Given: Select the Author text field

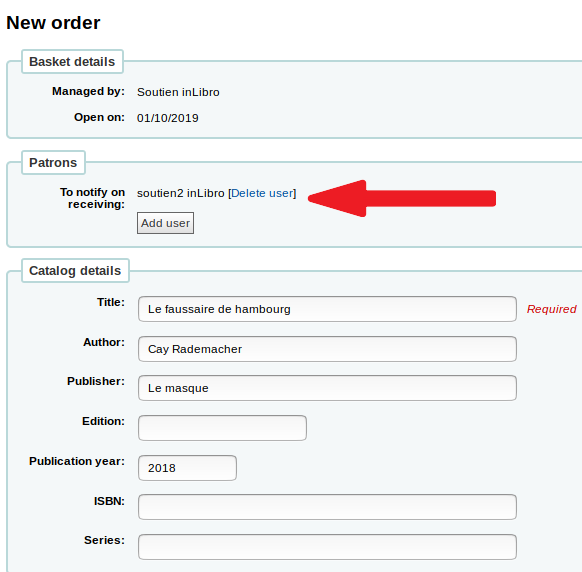Looking at the screenshot, I should click(327, 349).
